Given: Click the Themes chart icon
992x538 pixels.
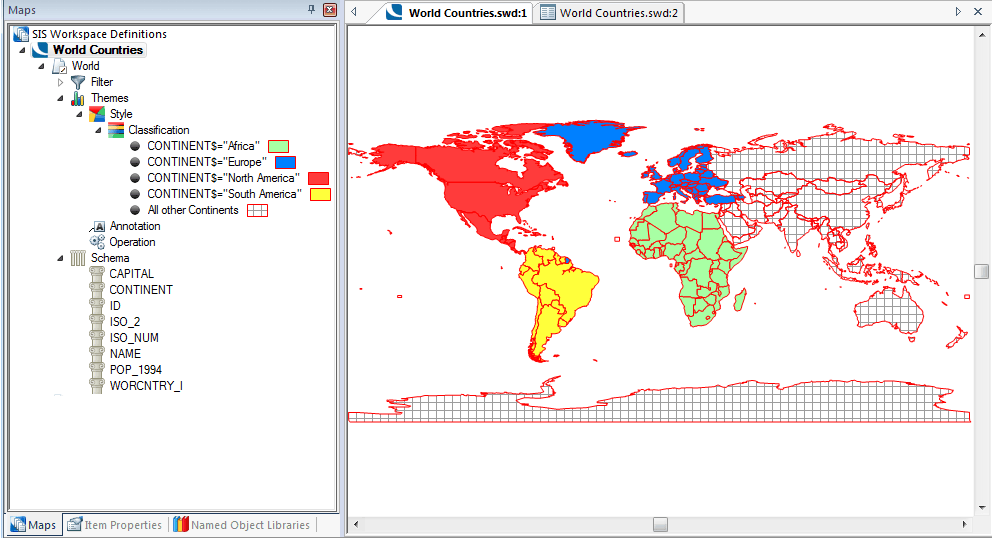Looking at the screenshot, I should click(78, 98).
